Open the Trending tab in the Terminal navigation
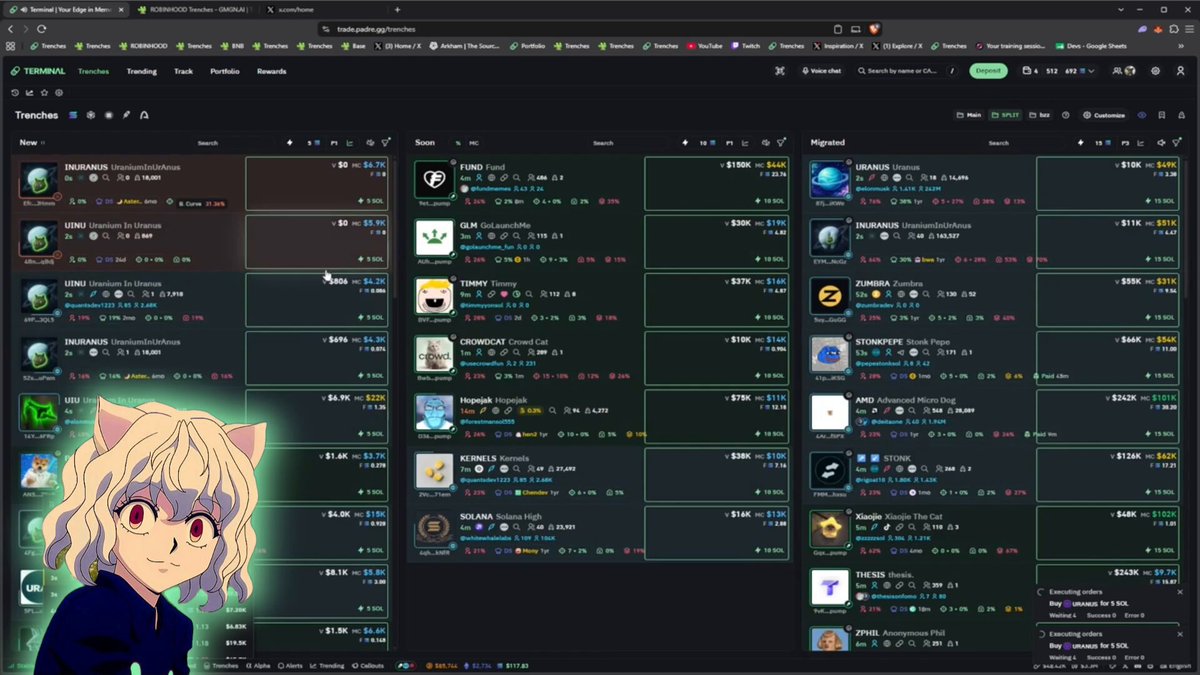Viewport: 1200px width, 675px height. [141, 71]
